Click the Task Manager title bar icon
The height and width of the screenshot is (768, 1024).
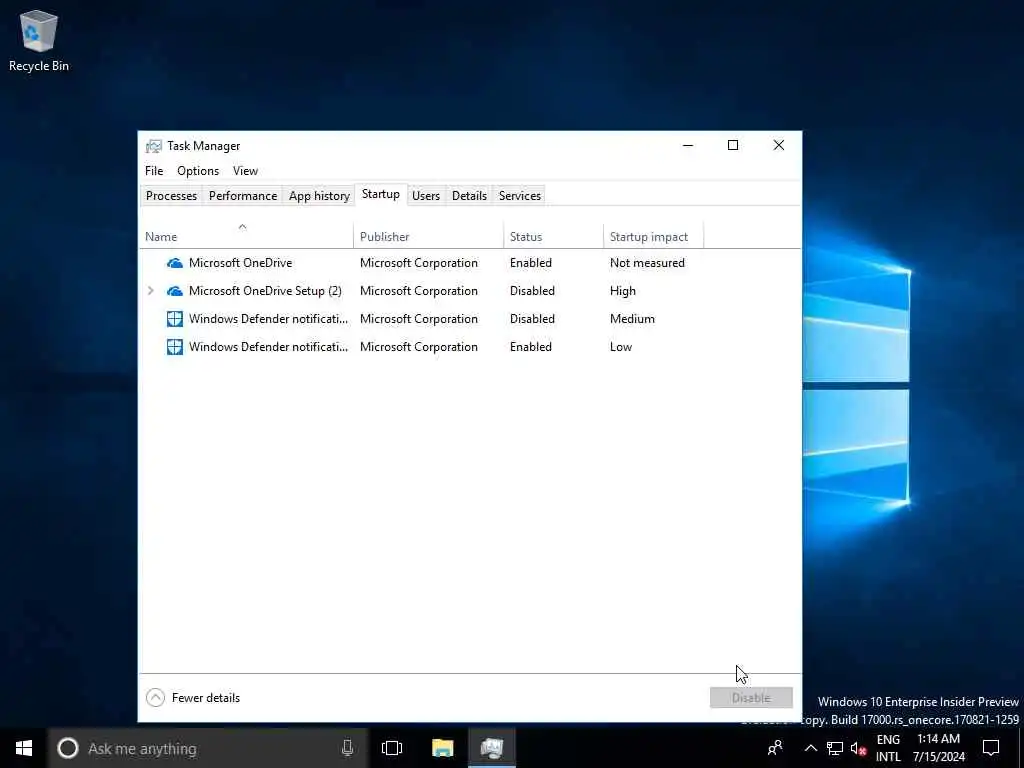[x=153, y=146]
